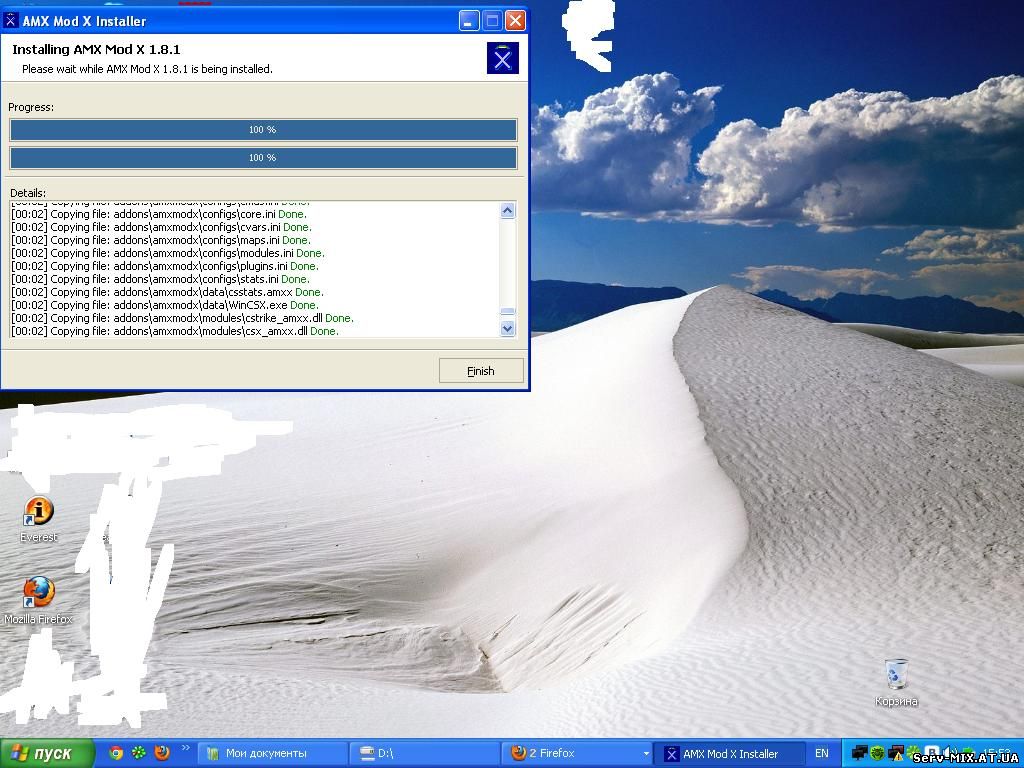Open the green Dr.Web spider tray icon
This screenshot has height=768, width=1024.
(877, 752)
